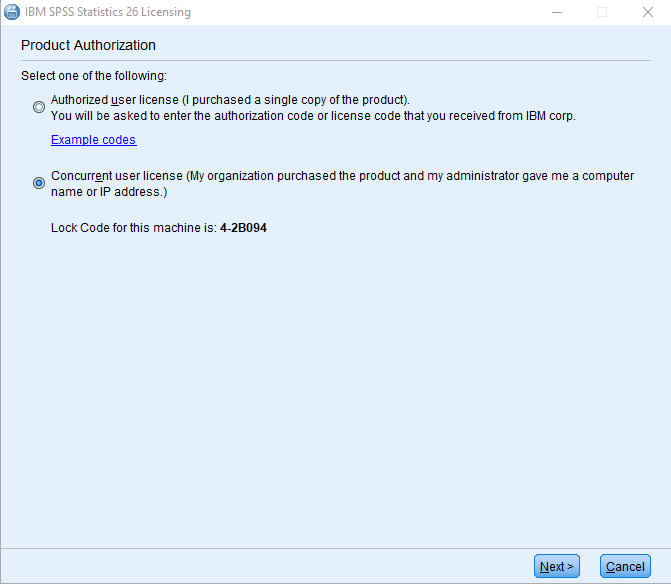The image size is (671, 584).
Task: Open the Example codes link
Action: tap(94, 140)
